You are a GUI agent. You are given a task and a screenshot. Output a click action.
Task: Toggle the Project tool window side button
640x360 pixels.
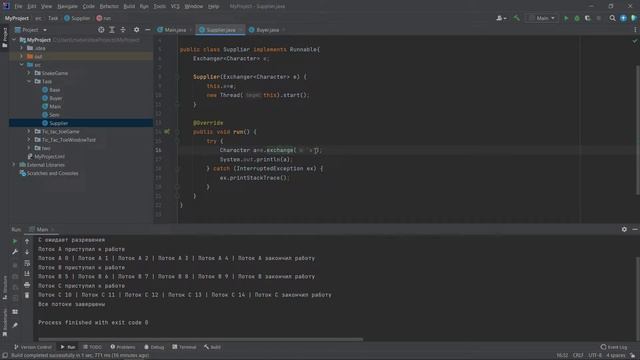(x=4, y=38)
